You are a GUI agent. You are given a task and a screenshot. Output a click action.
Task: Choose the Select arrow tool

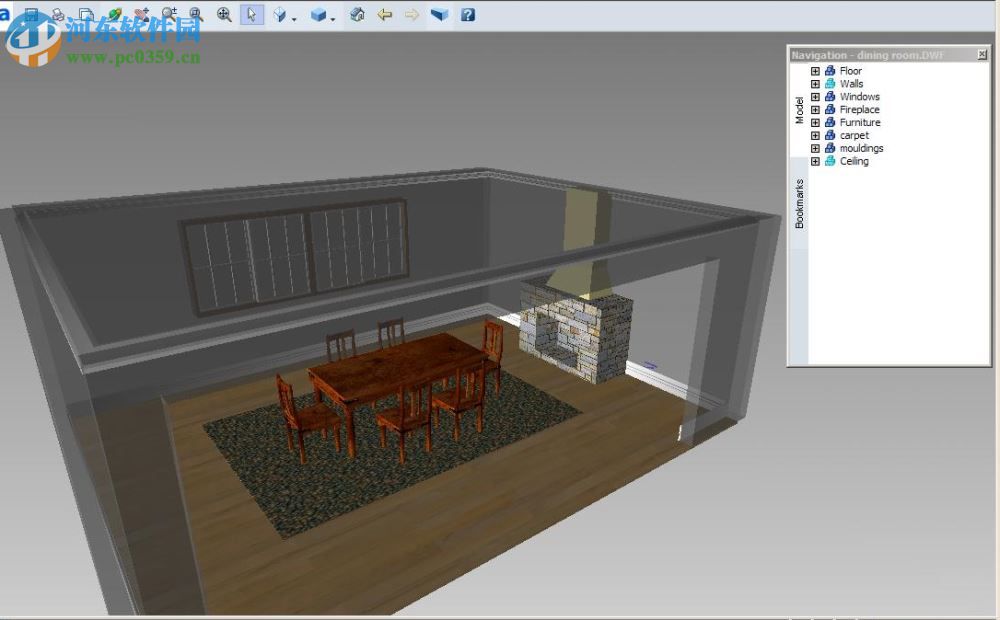253,15
